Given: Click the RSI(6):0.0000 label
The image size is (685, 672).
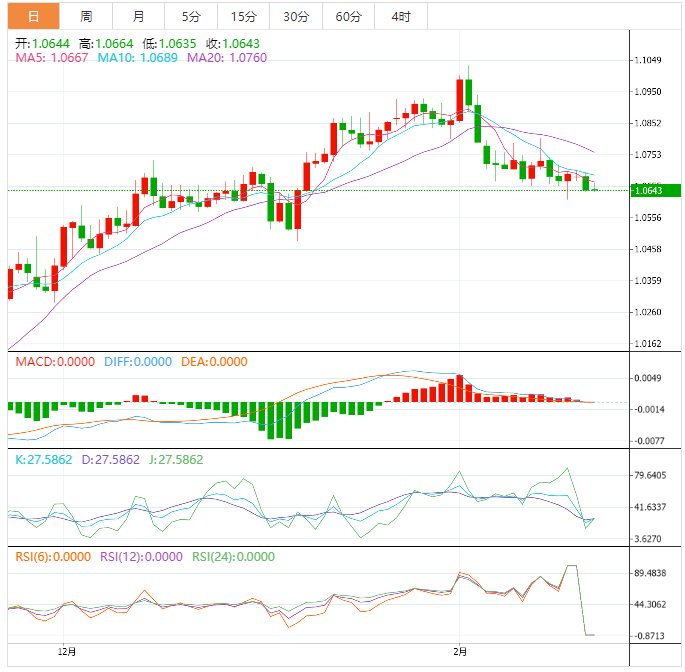Looking at the screenshot, I should [52, 557].
